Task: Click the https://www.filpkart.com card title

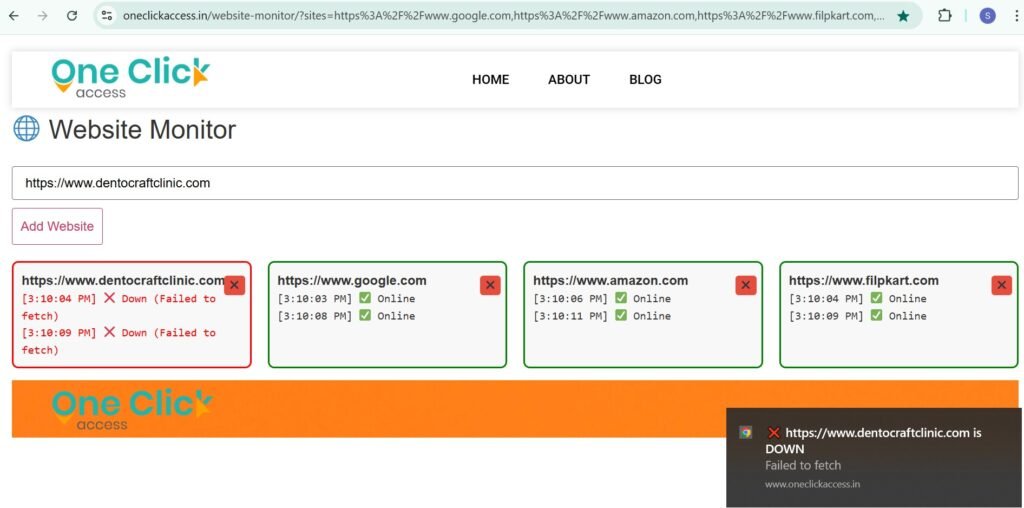Action: (x=863, y=281)
